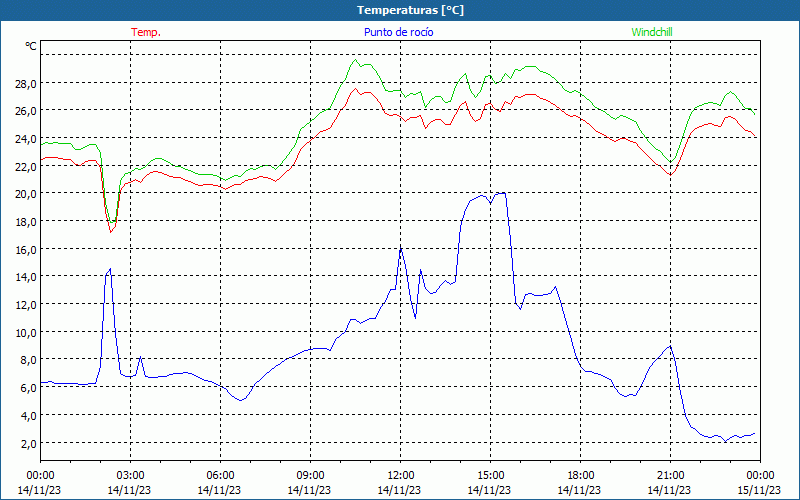Select the red Temp. legend label

point(146,32)
